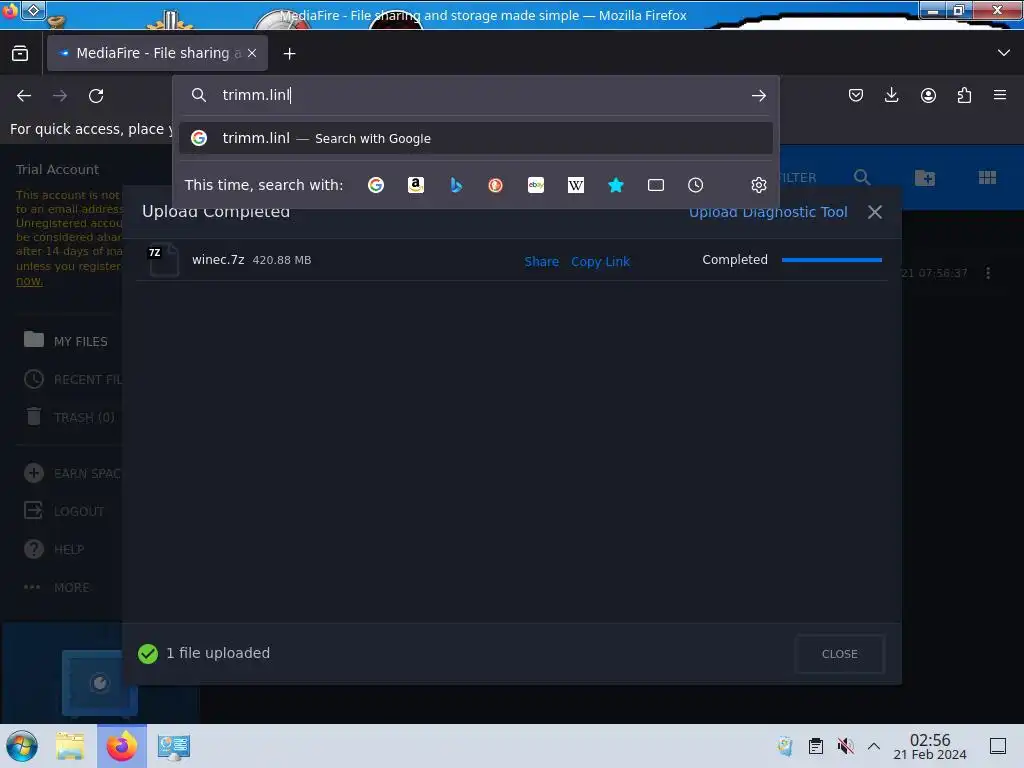Viewport: 1024px width, 768px height.
Task: Click the Share link for winec.7z
Action: point(541,261)
